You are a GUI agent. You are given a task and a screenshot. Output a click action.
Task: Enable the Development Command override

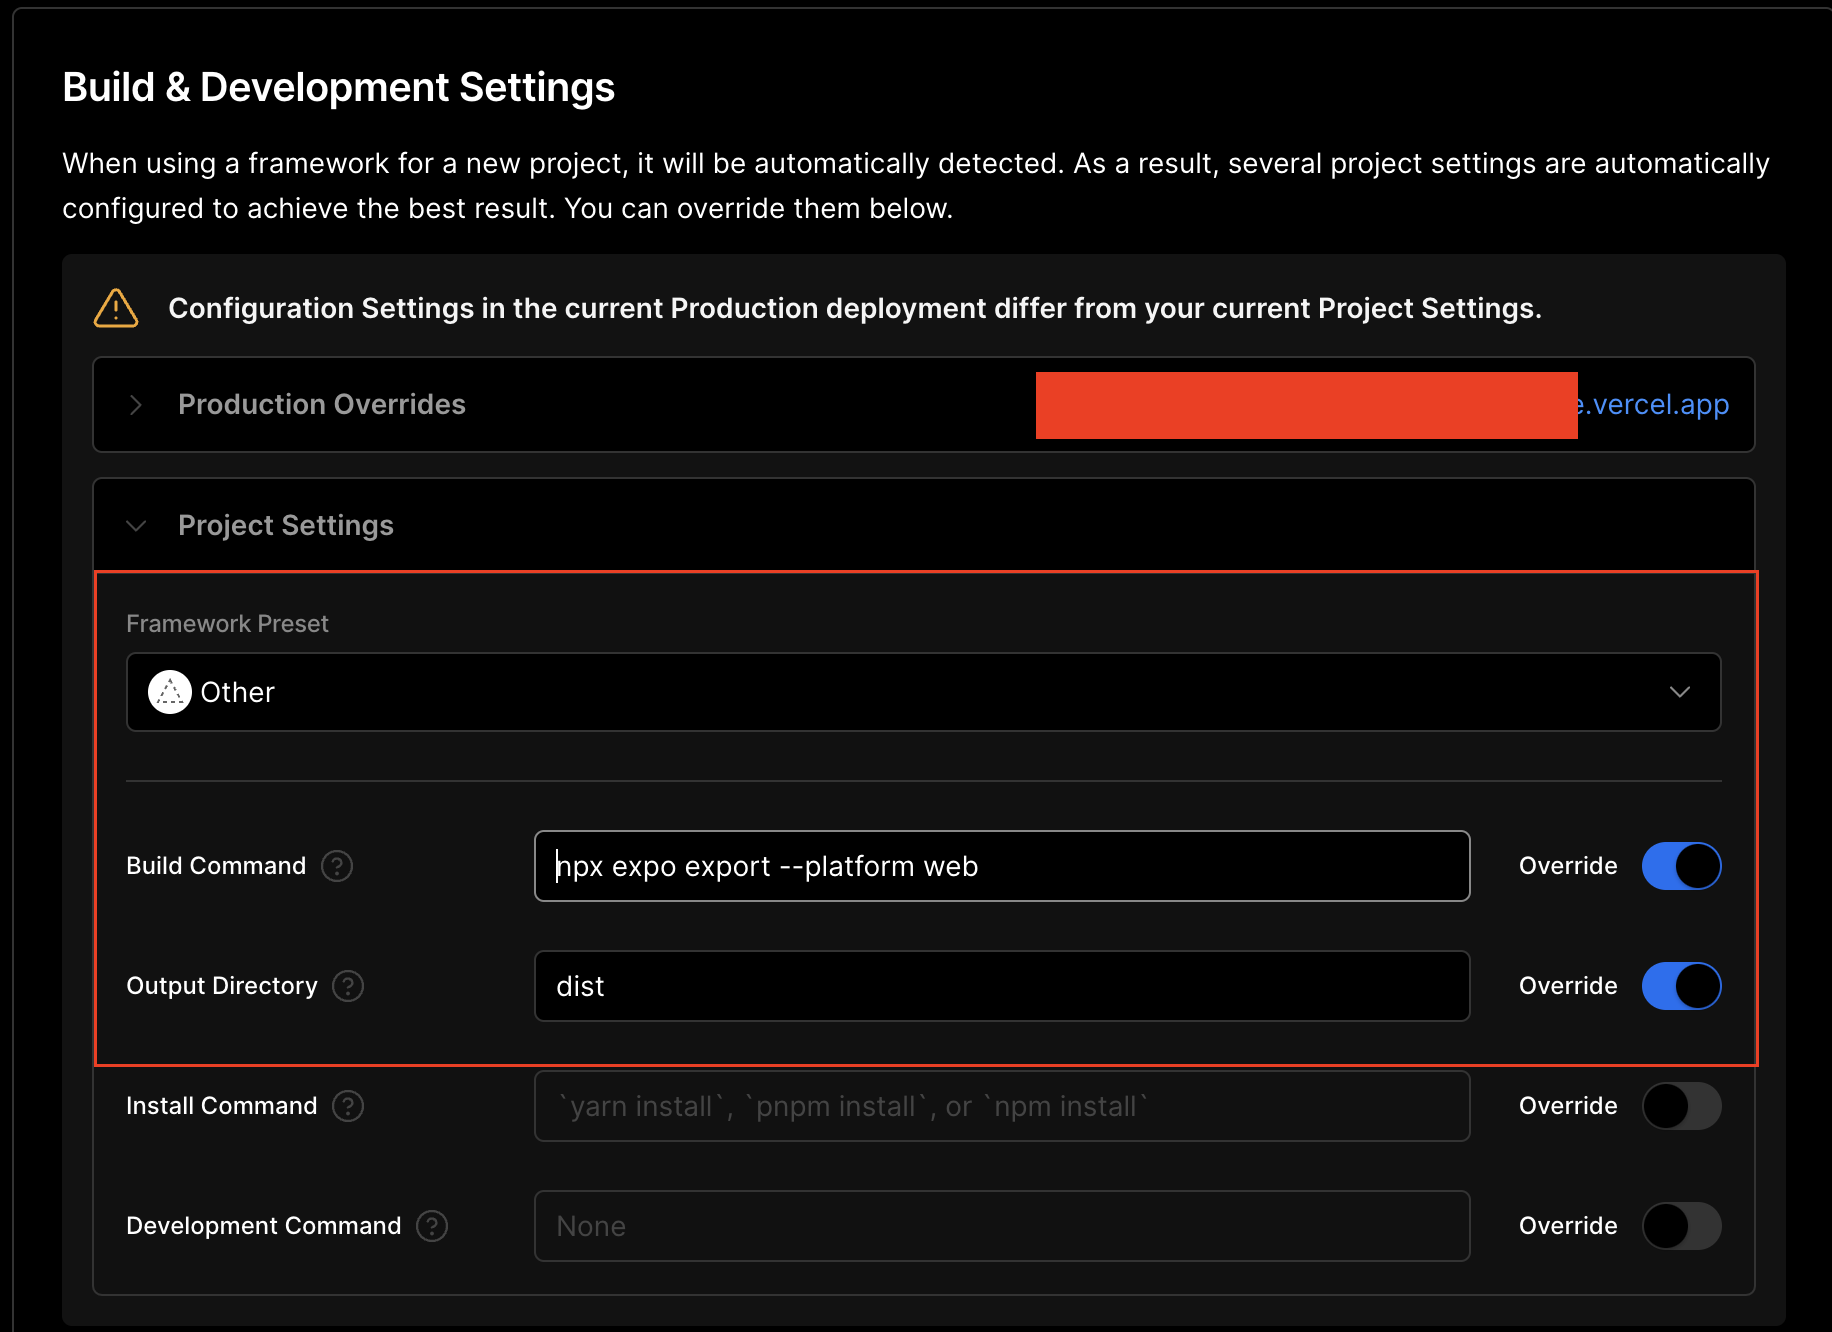(x=1681, y=1226)
